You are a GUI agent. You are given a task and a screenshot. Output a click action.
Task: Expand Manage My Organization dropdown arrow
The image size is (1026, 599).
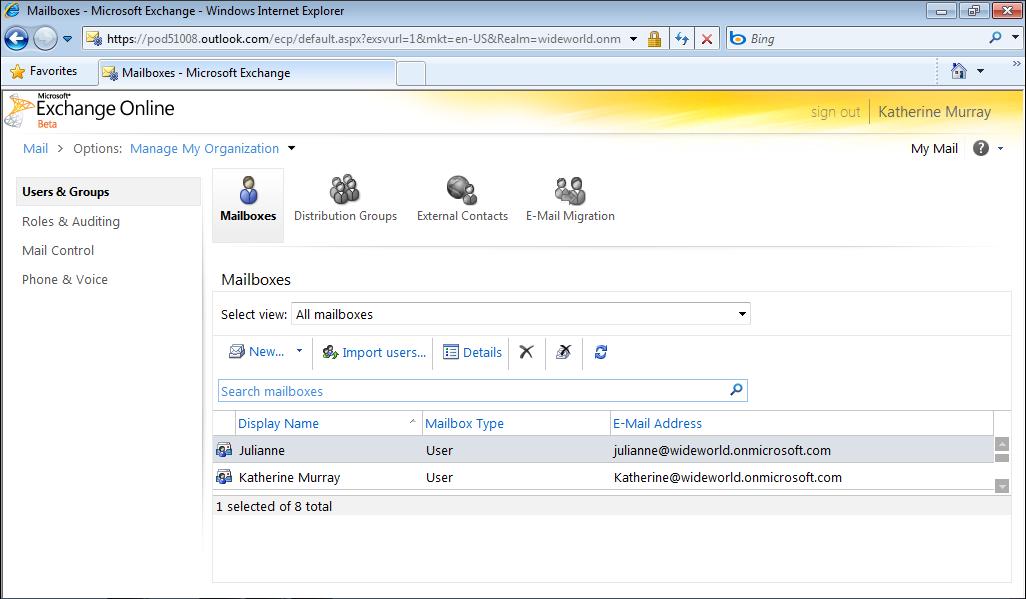tap(292, 148)
